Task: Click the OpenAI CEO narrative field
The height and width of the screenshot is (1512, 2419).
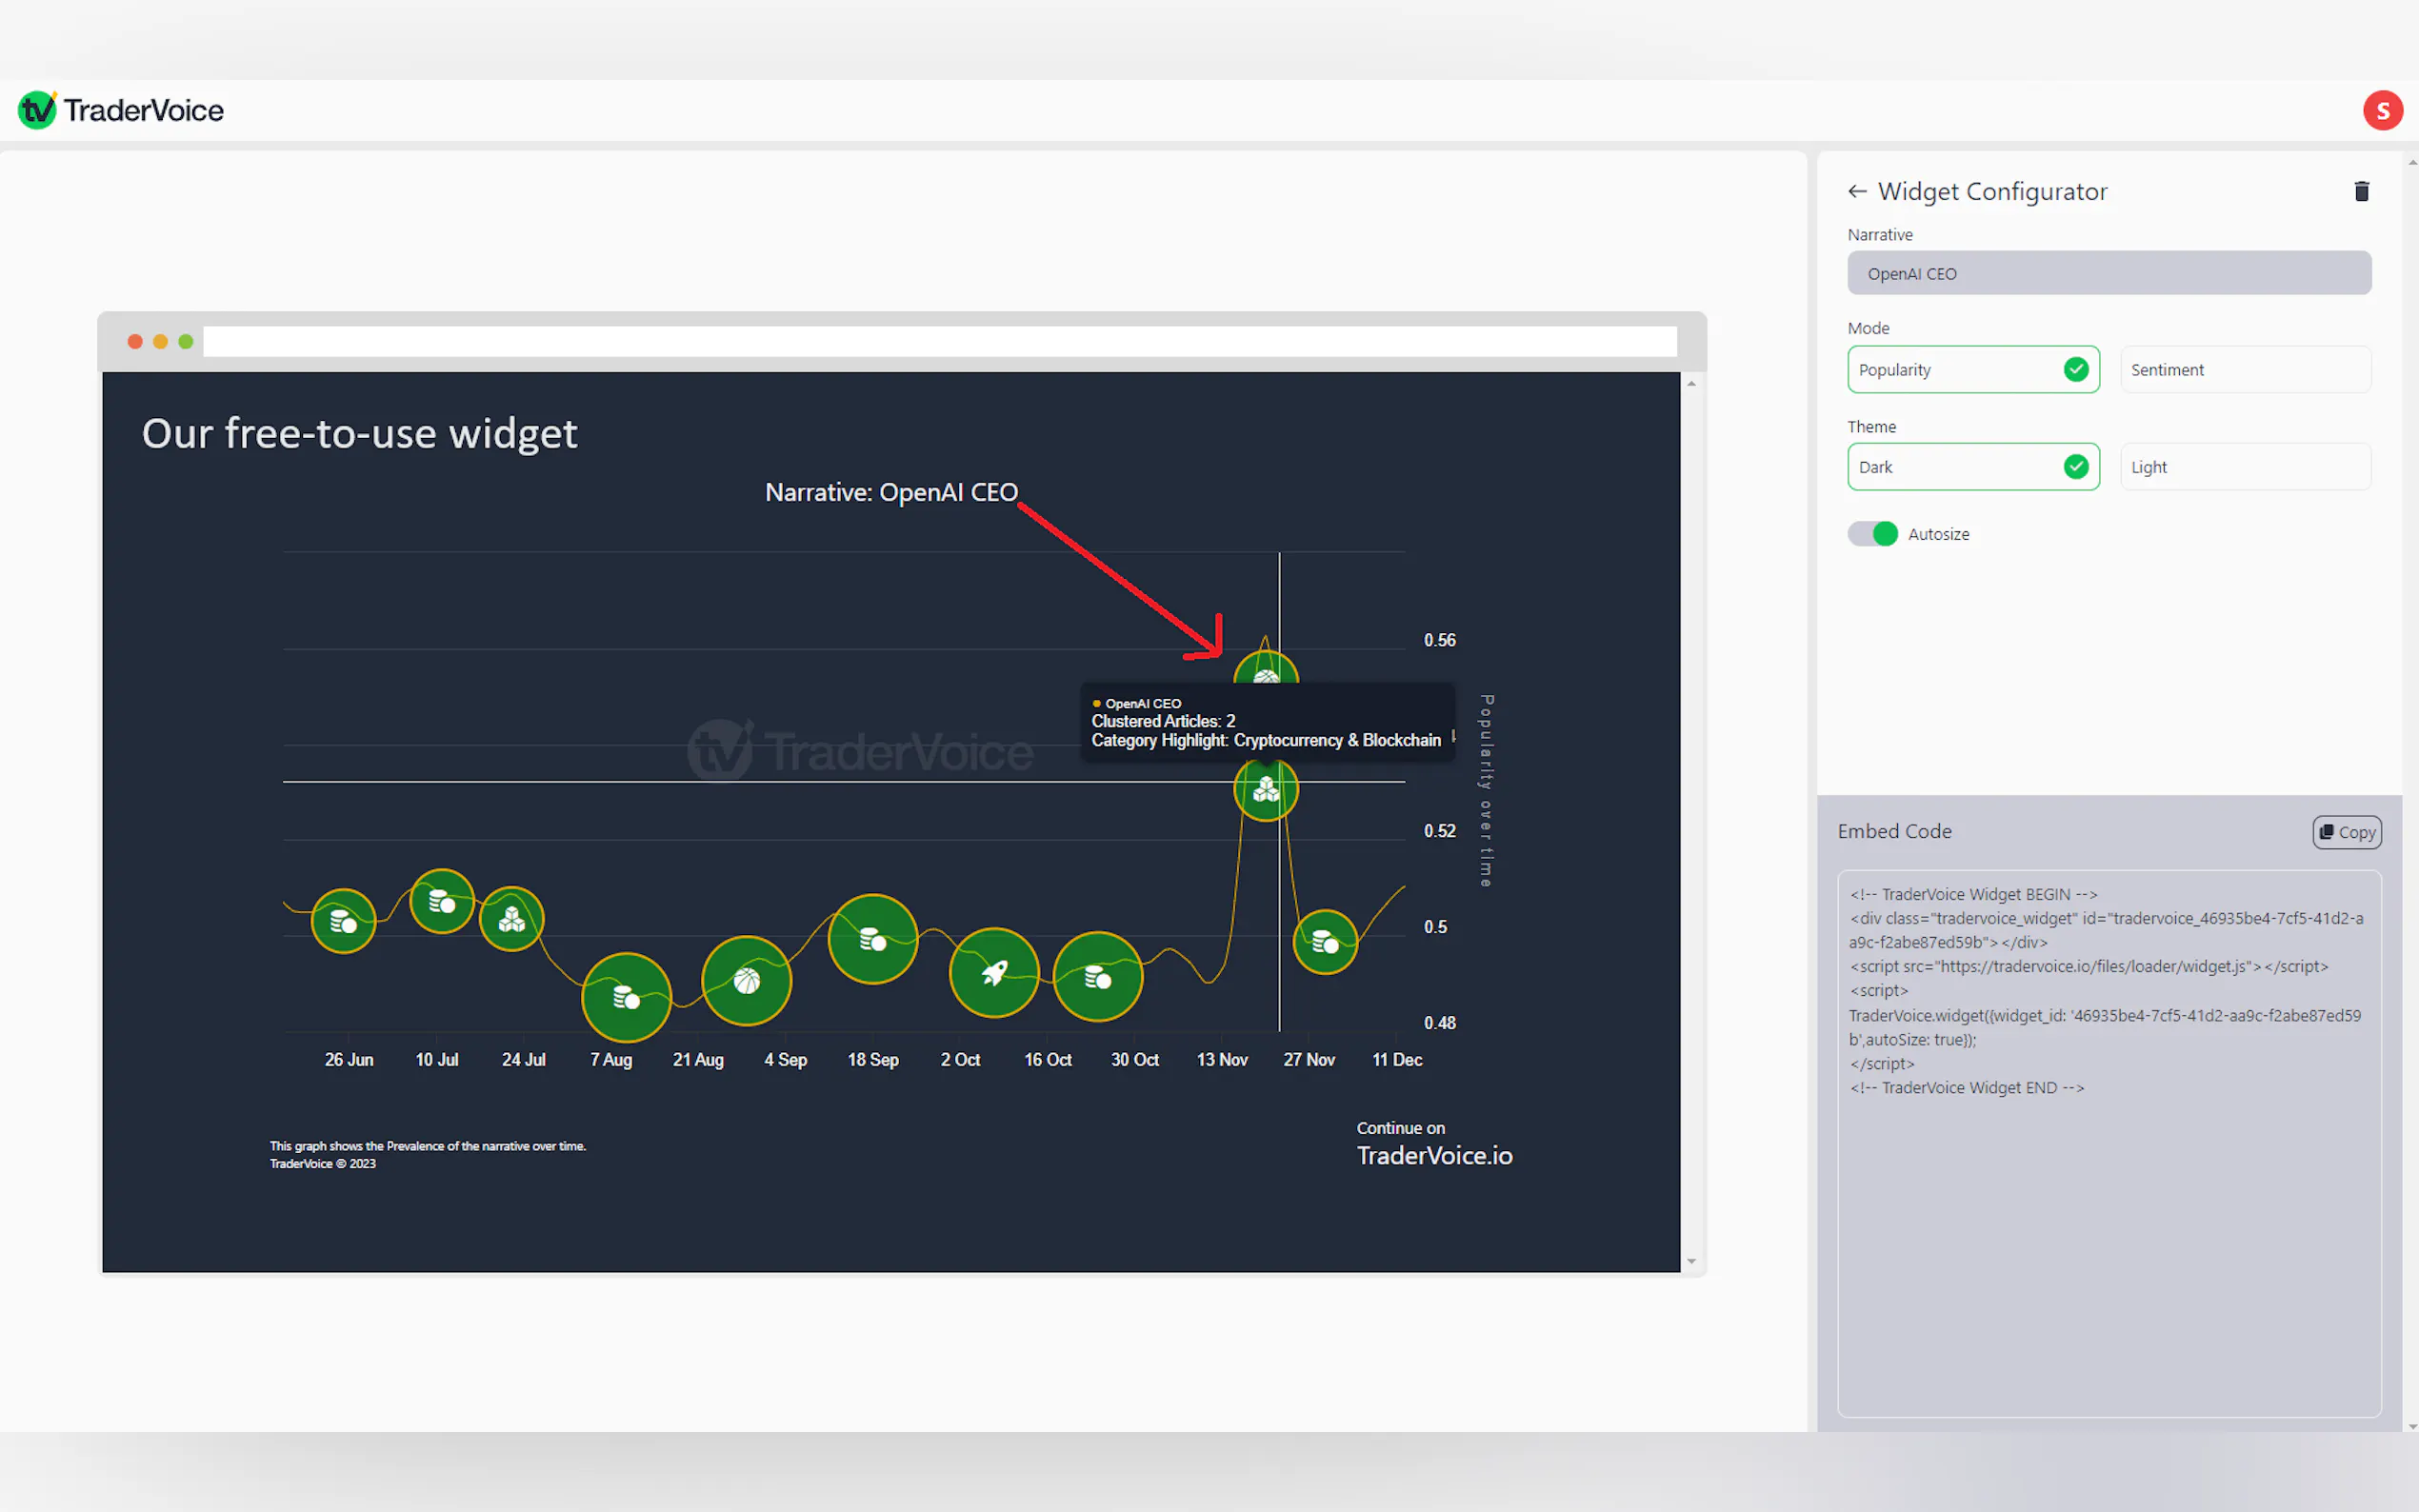Action: (x=2109, y=273)
